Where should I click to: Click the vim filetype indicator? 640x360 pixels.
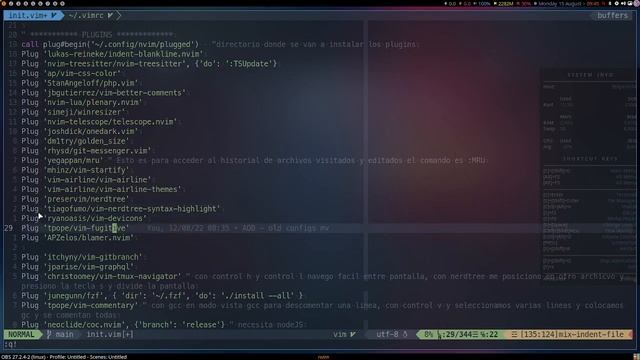(344, 334)
